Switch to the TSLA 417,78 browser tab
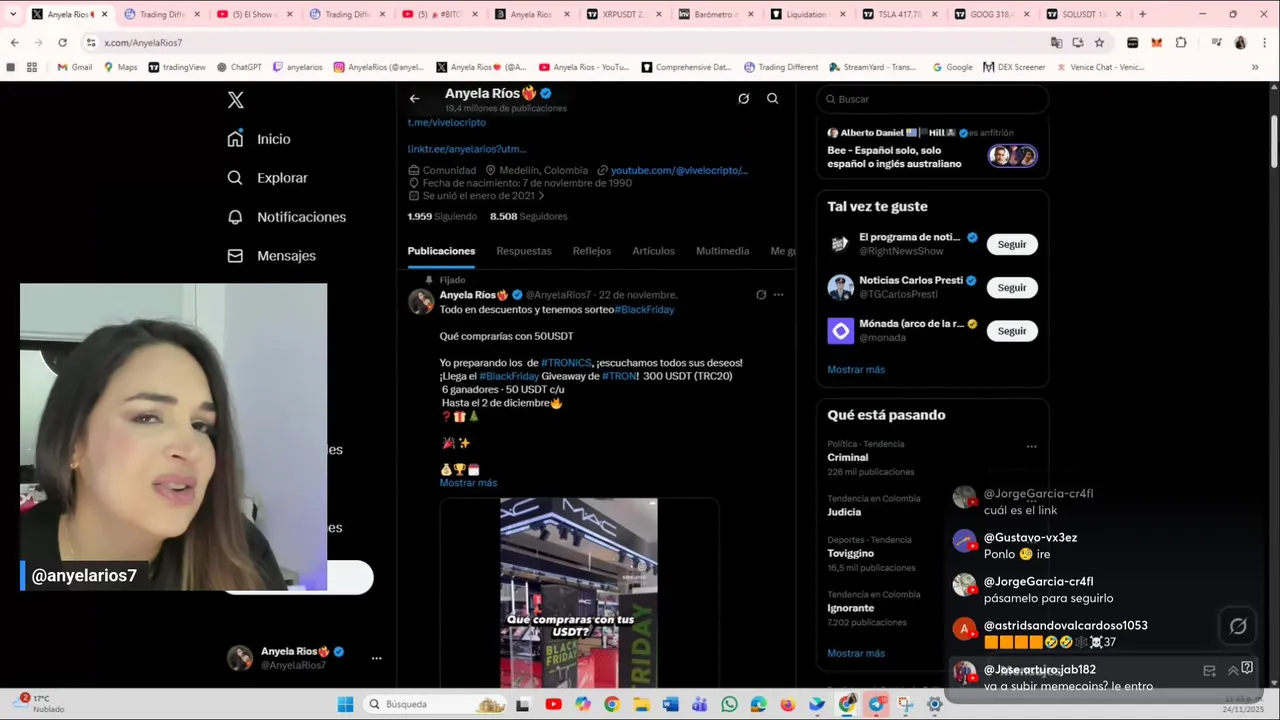This screenshot has width=1280, height=720. [x=898, y=14]
